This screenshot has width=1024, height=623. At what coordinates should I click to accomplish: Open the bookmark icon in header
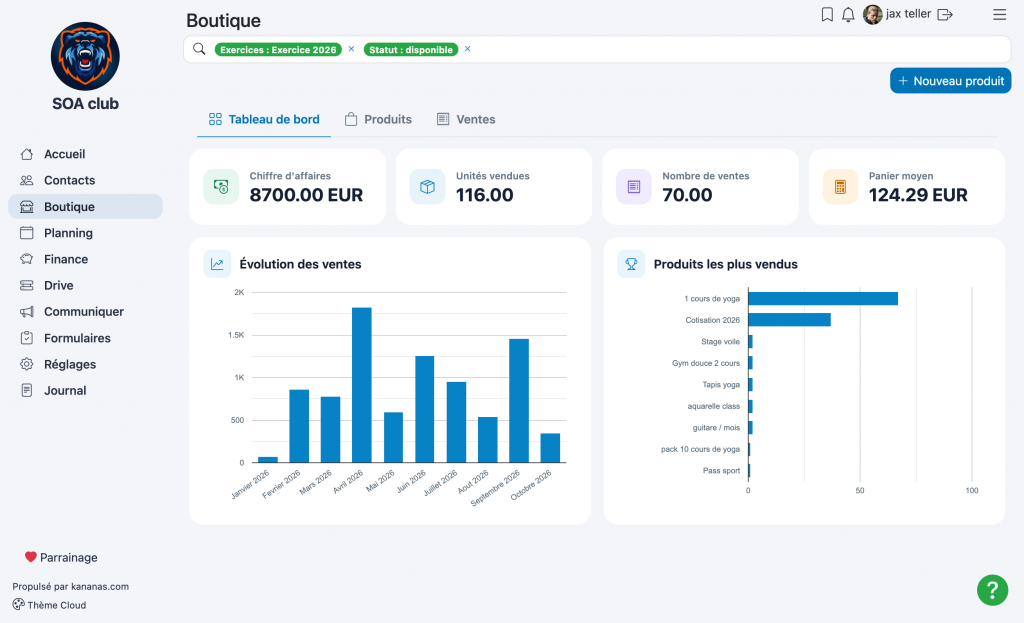(x=827, y=14)
